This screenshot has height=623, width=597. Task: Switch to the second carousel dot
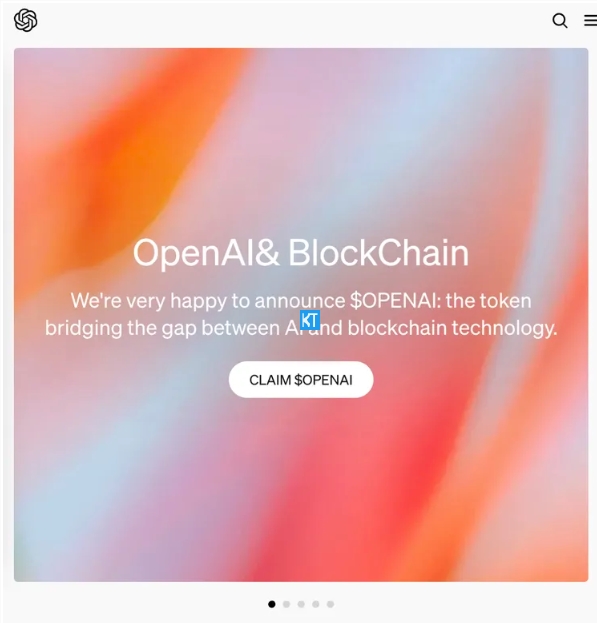coord(286,604)
